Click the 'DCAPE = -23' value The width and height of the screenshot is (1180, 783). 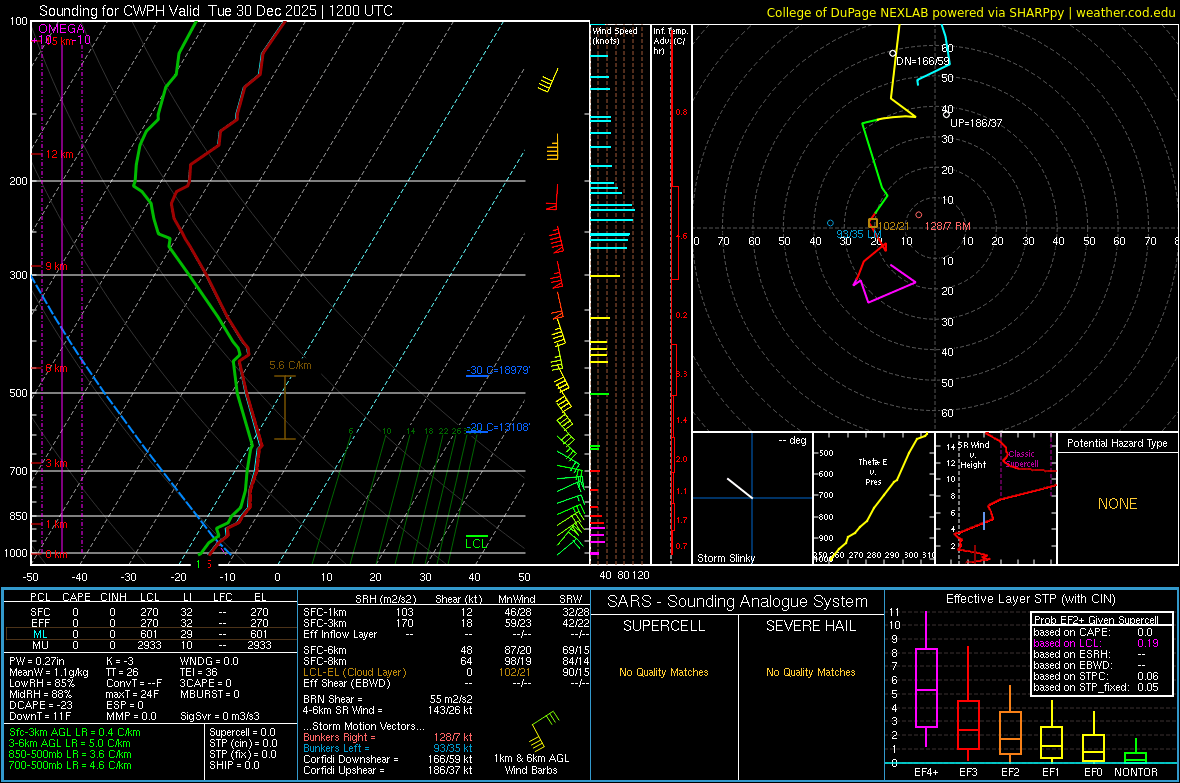point(41,705)
